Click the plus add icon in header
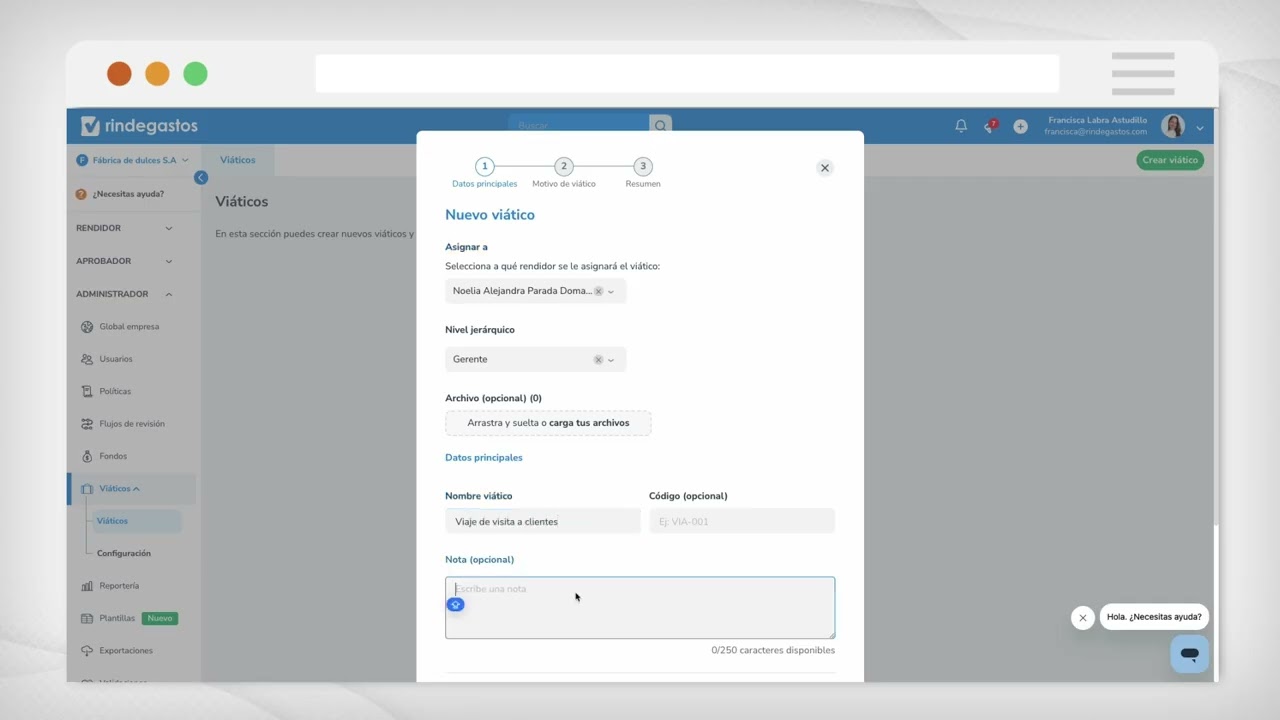 (1020, 126)
